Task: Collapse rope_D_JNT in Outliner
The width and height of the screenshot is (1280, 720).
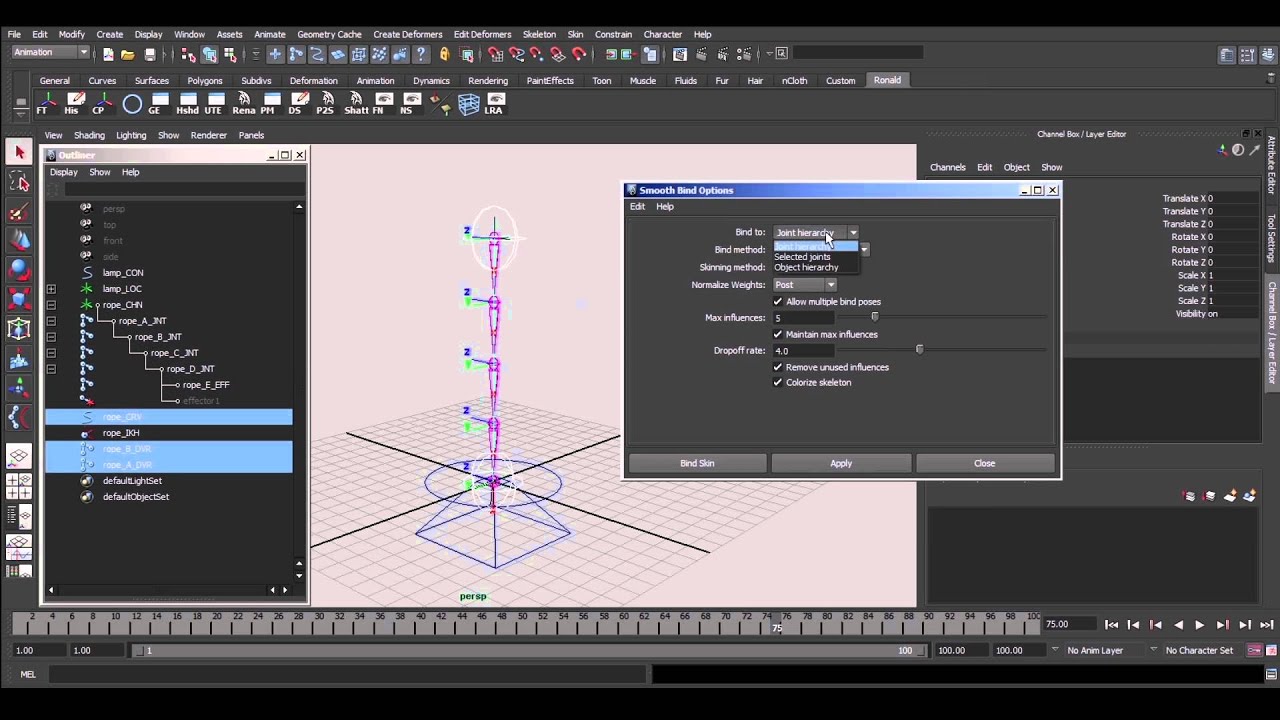Action: coord(51,369)
